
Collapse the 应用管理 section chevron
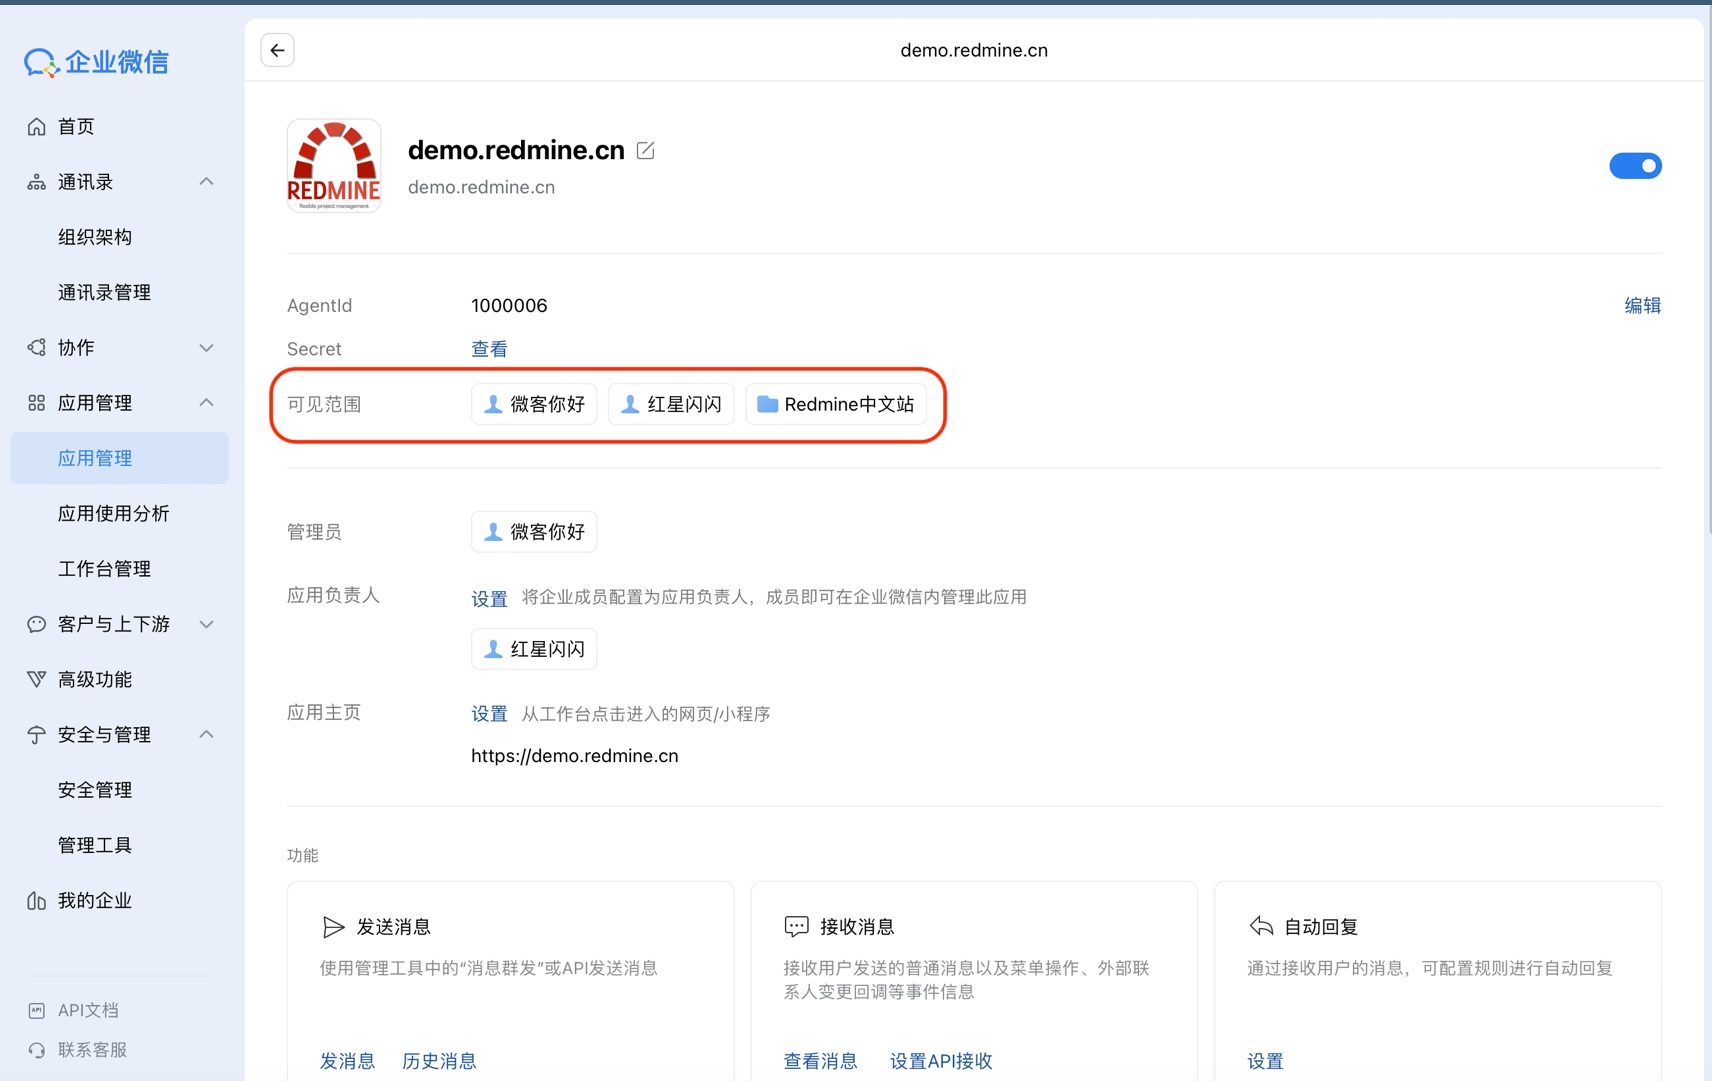(x=206, y=403)
